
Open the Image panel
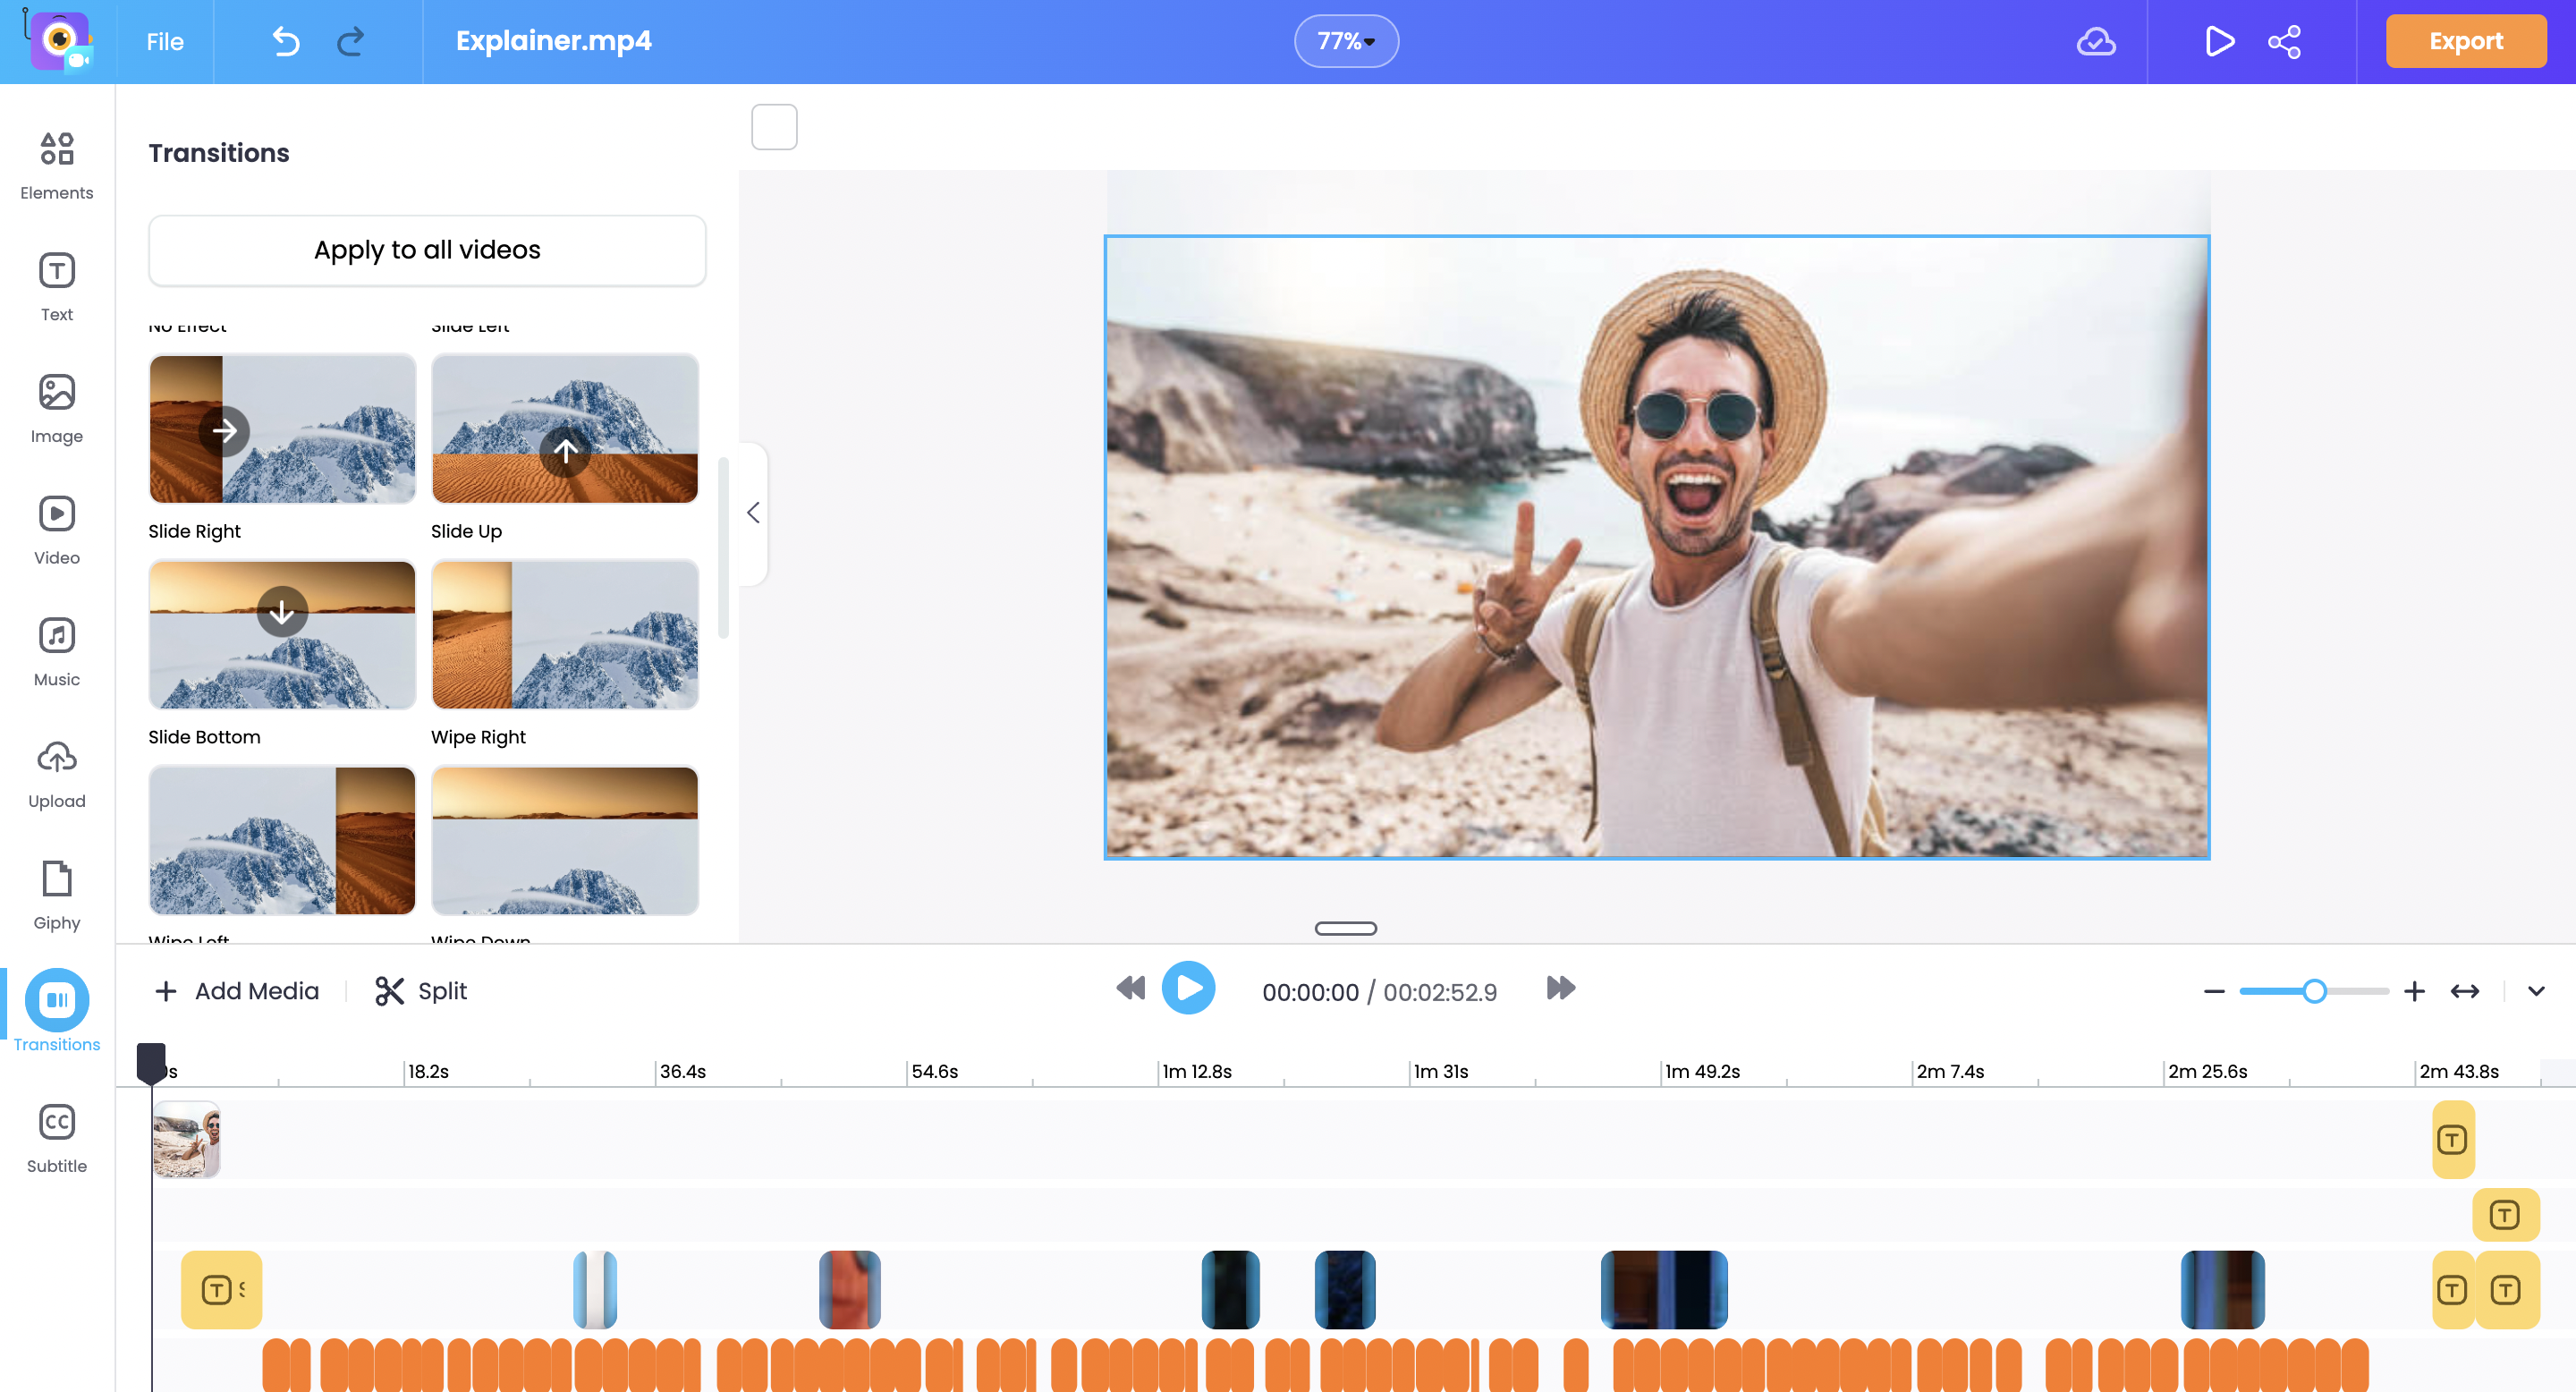point(56,406)
